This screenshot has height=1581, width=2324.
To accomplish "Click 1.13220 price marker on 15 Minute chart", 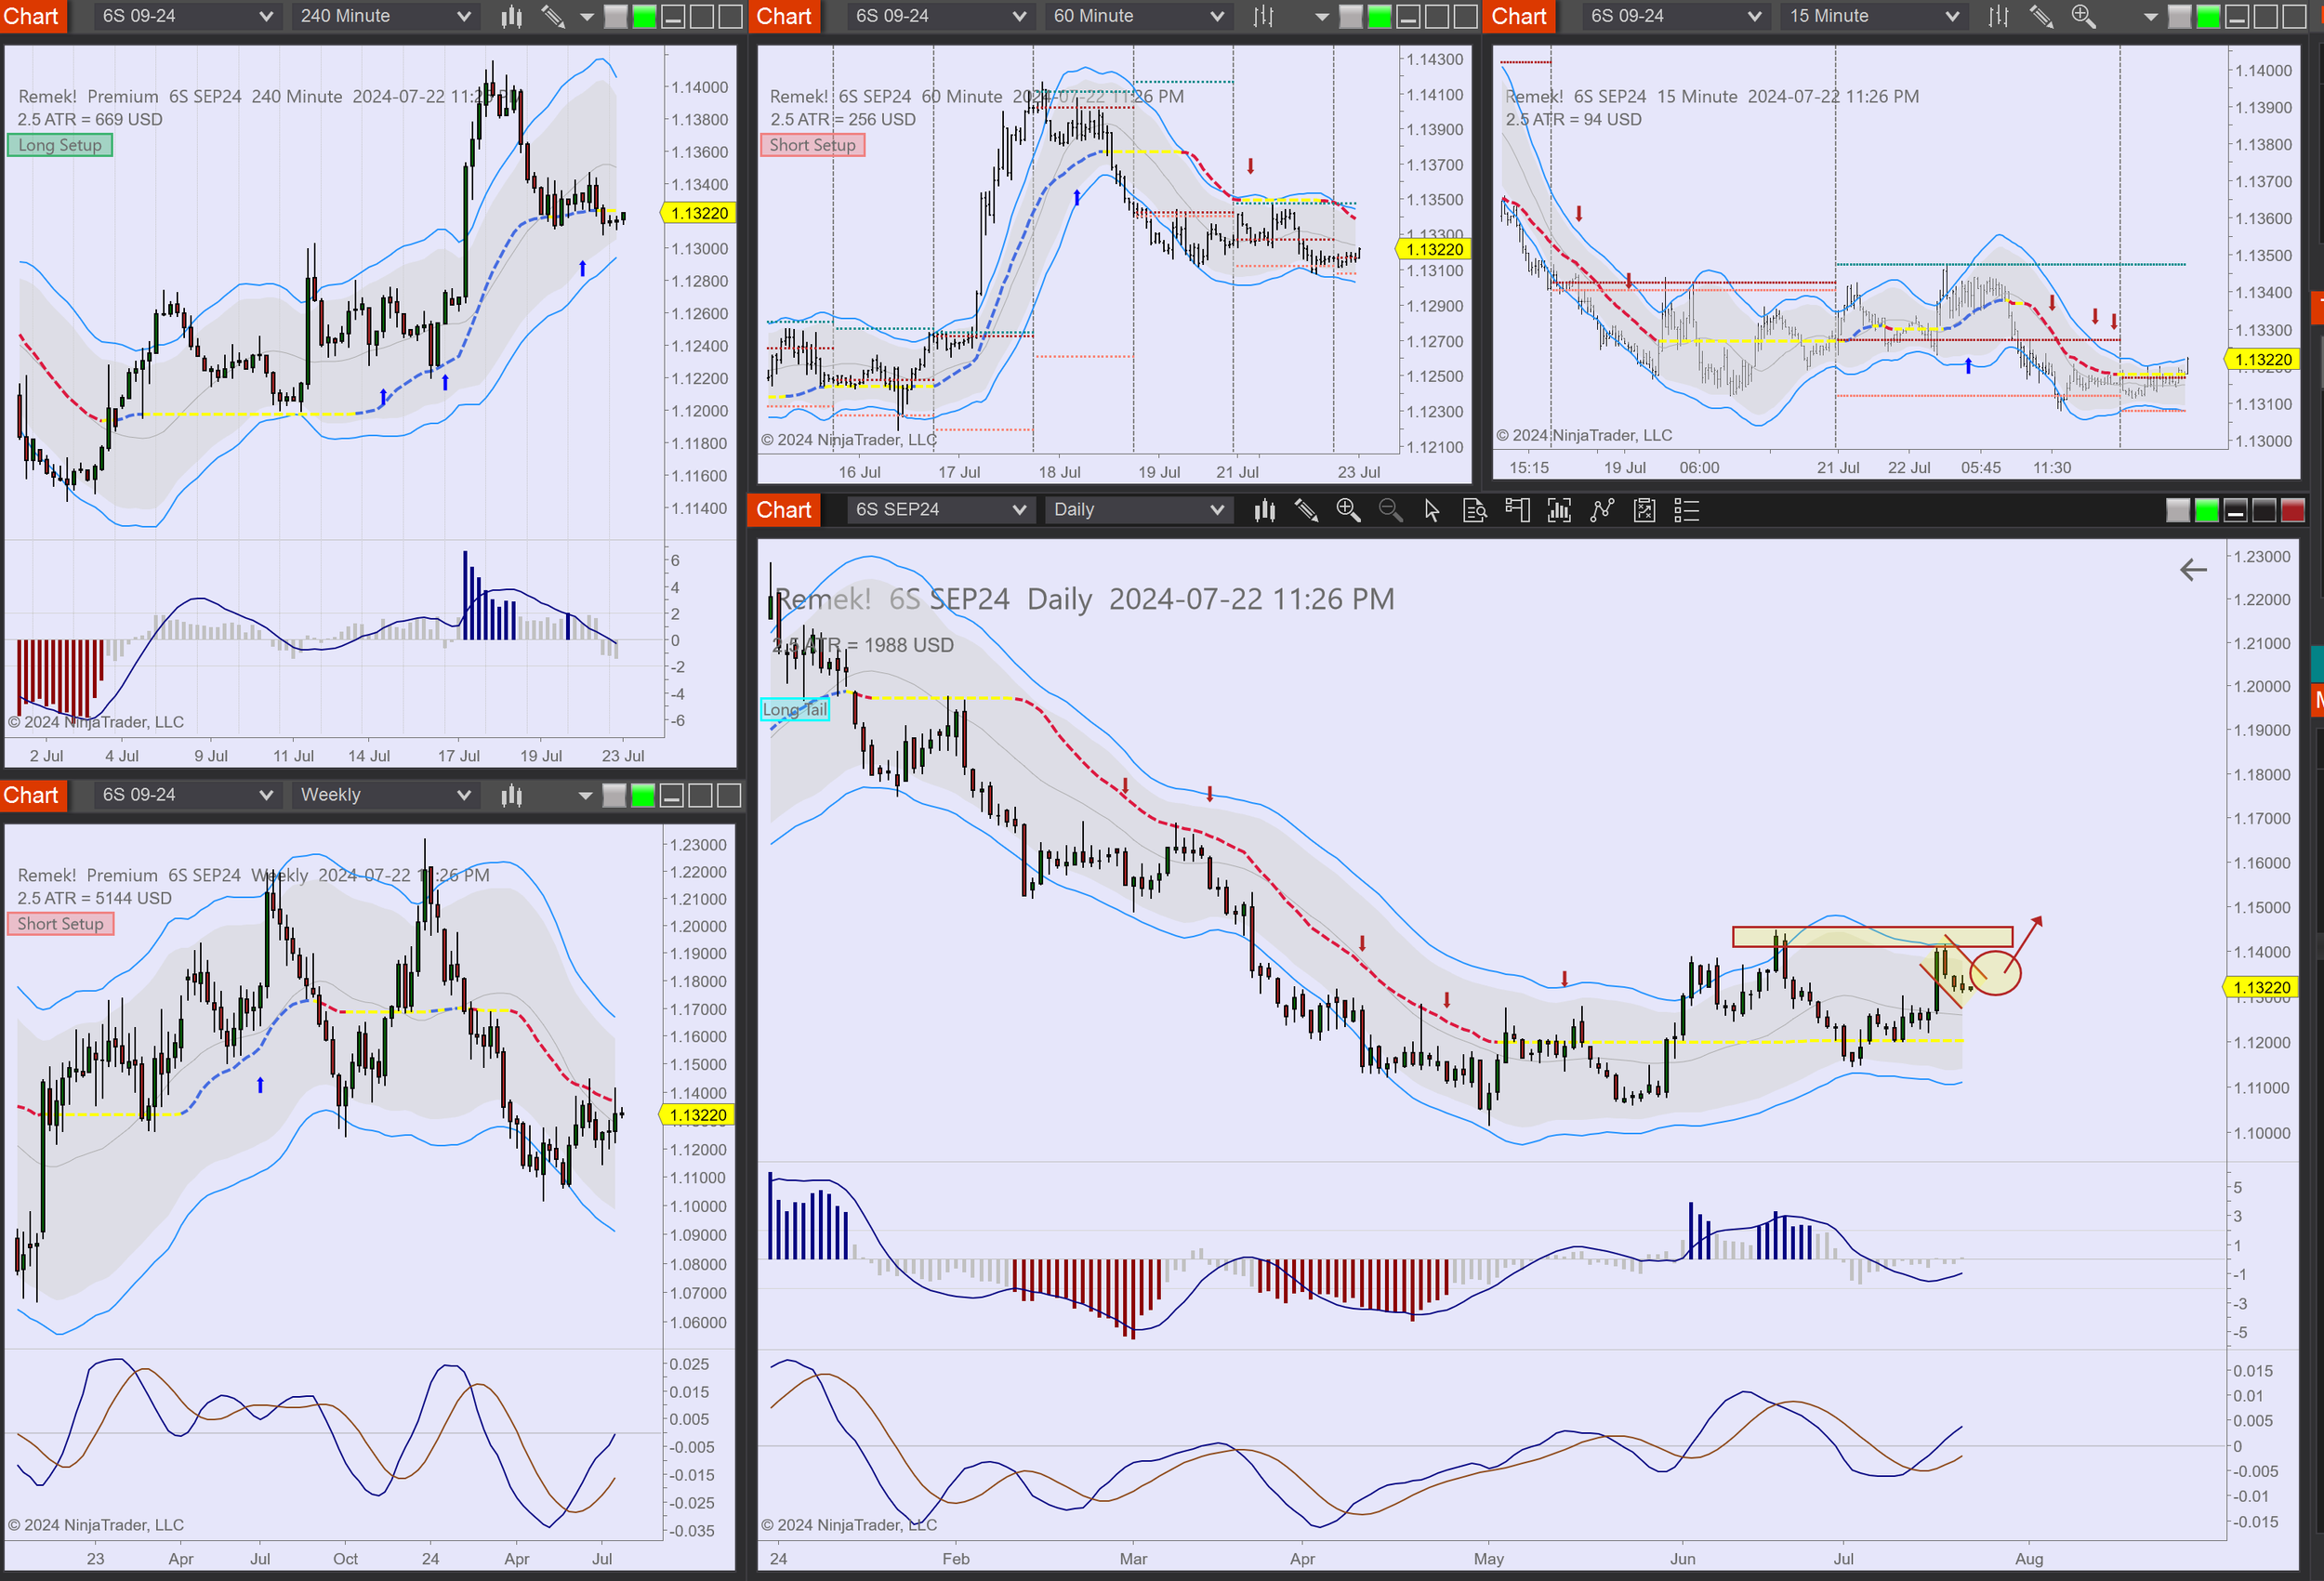I will pos(2262,360).
